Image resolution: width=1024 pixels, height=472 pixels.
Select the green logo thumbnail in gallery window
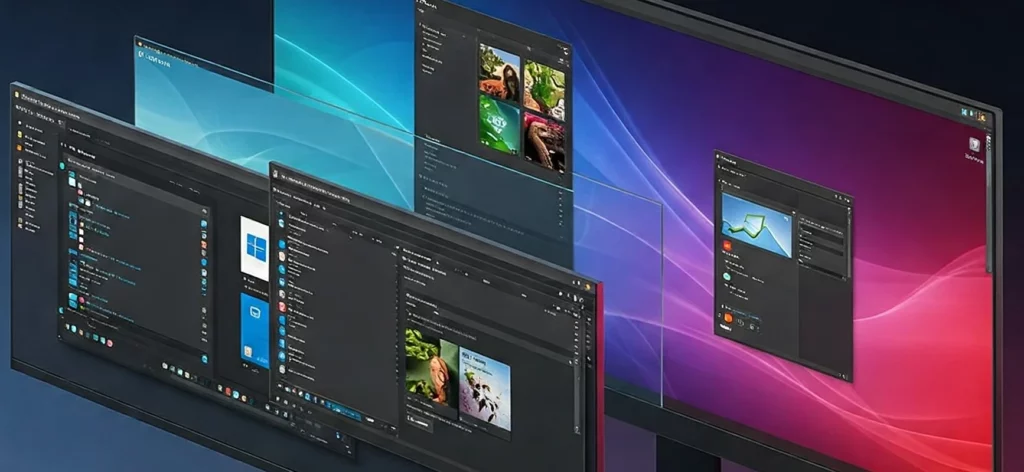[499, 124]
